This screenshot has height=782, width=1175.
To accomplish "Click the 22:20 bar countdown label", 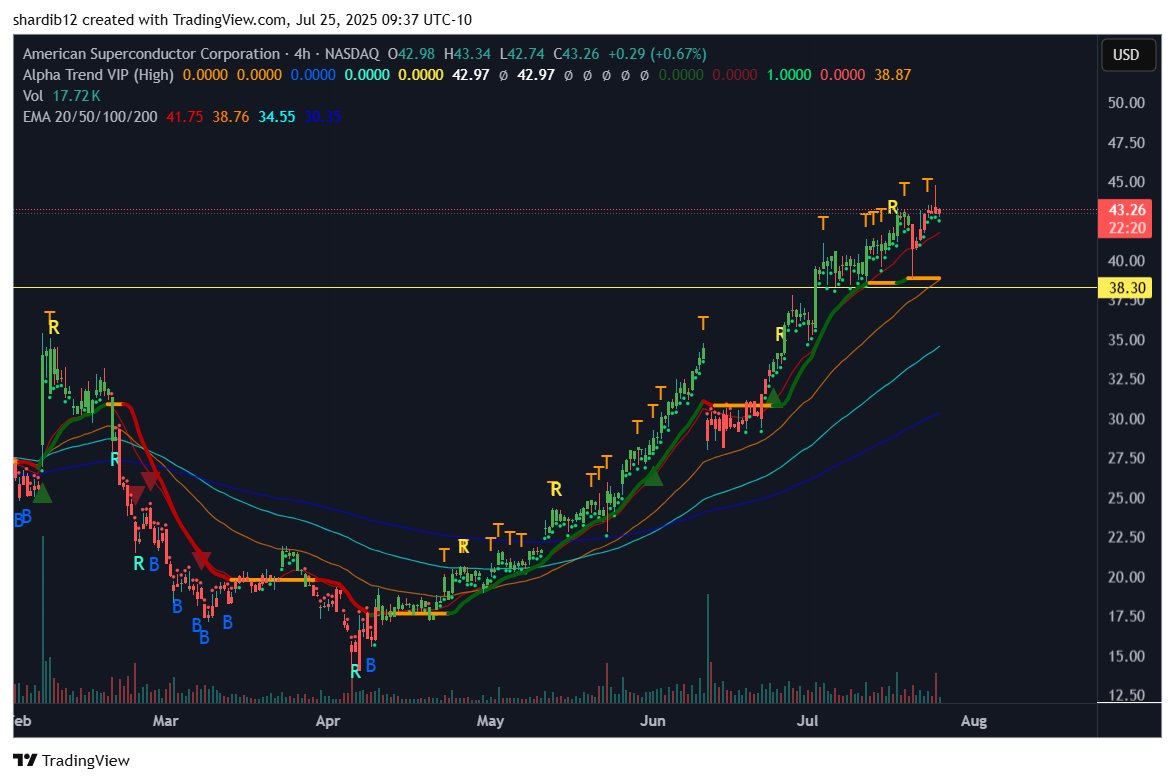I will click(x=1127, y=228).
